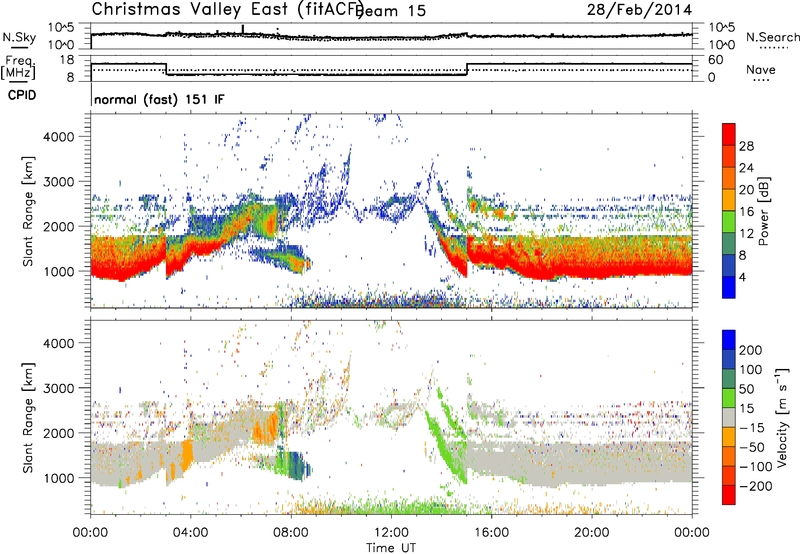This screenshot has height=554, width=800.
Task: Click the 'N.Search' legend label
Action: 772,37
